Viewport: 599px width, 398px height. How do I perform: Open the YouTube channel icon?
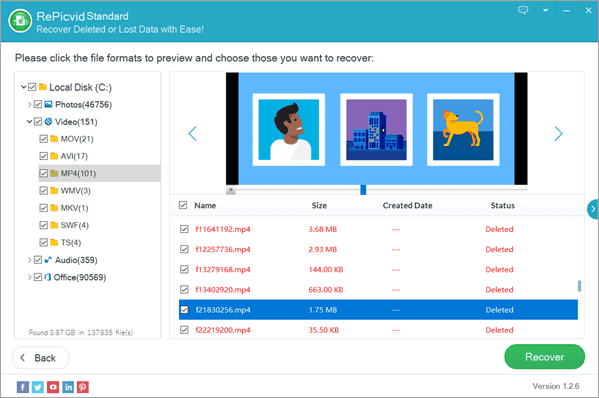click(53, 387)
